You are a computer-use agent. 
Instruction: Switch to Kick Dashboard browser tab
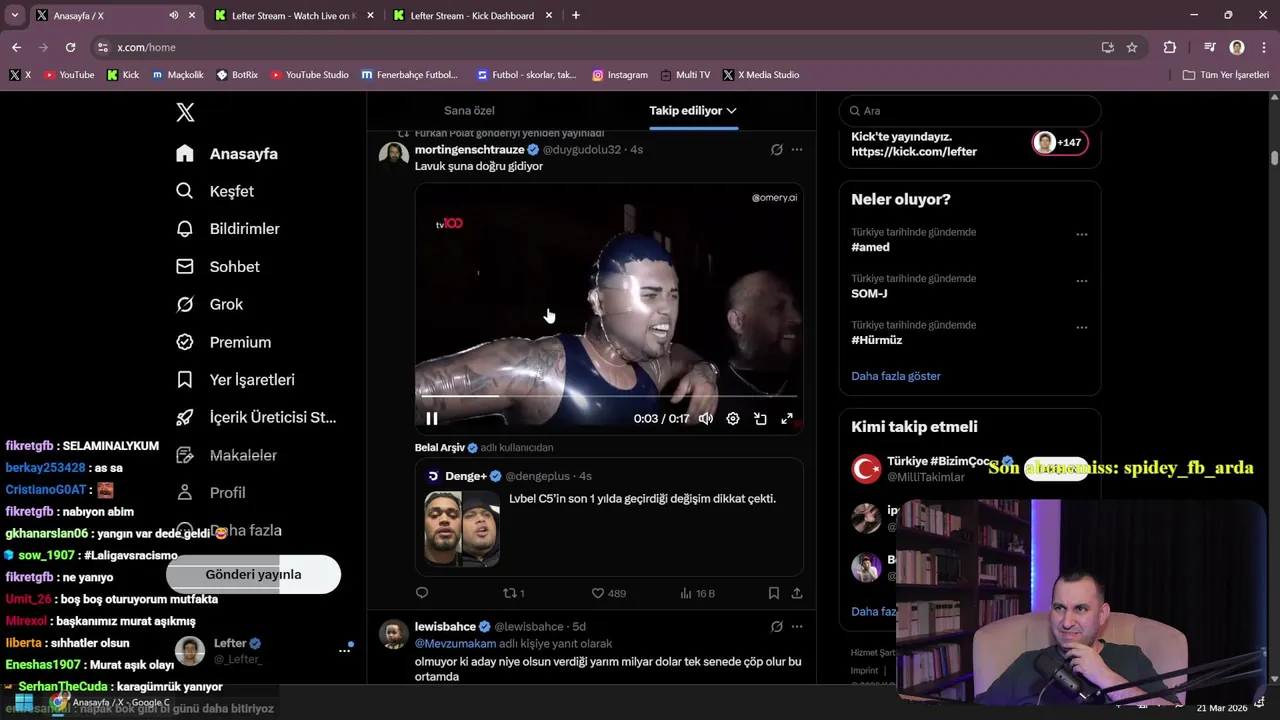pos(472,15)
